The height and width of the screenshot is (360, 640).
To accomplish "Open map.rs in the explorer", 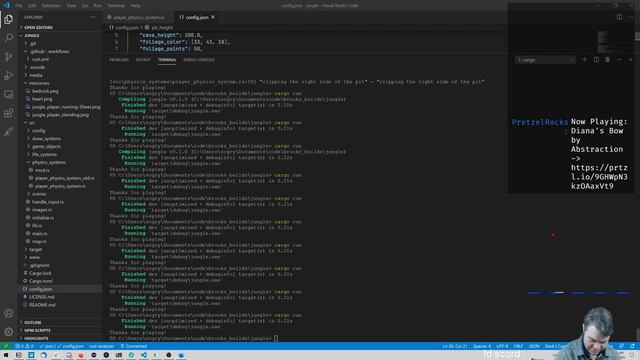I will (x=39, y=242).
